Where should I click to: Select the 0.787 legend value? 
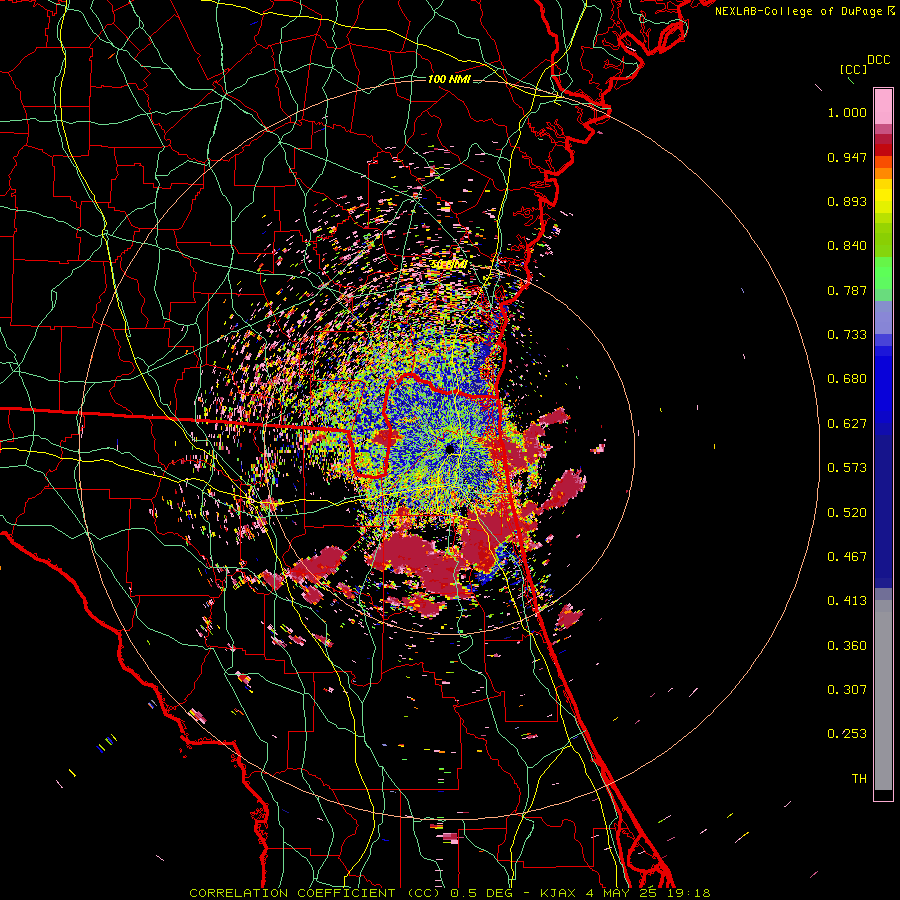pos(847,290)
